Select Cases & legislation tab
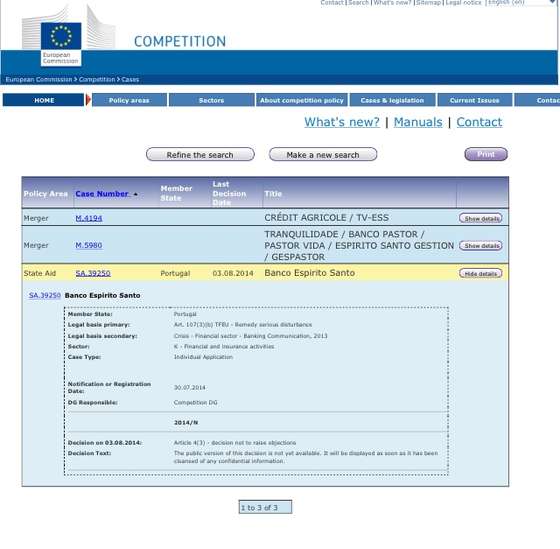 (x=392, y=100)
